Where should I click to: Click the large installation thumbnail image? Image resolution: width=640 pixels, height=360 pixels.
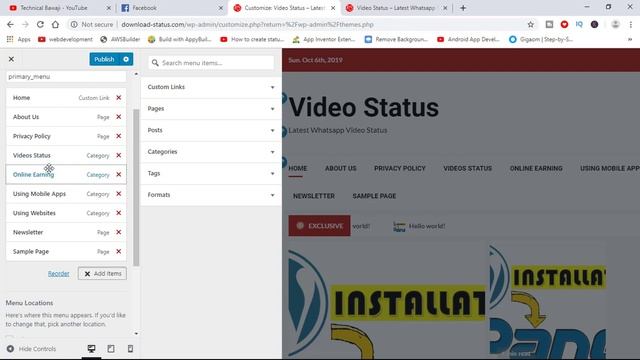coord(387,302)
